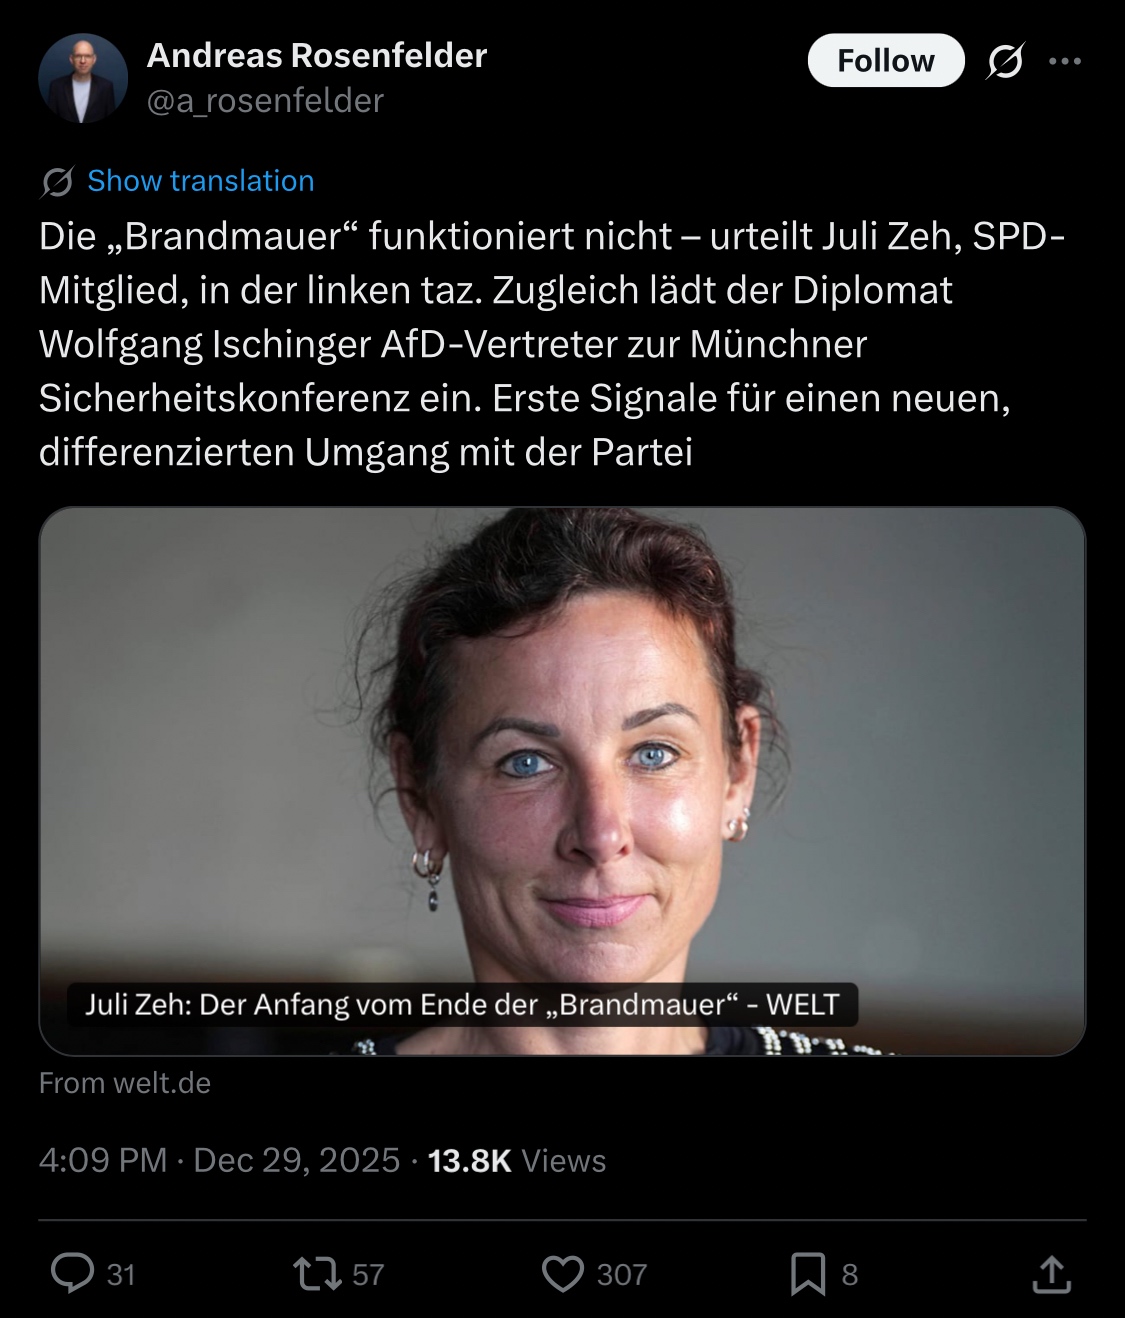The image size is (1125, 1318).
Task: Bookmark the post with the bookmark icon
Action: tap(808, 1274)
